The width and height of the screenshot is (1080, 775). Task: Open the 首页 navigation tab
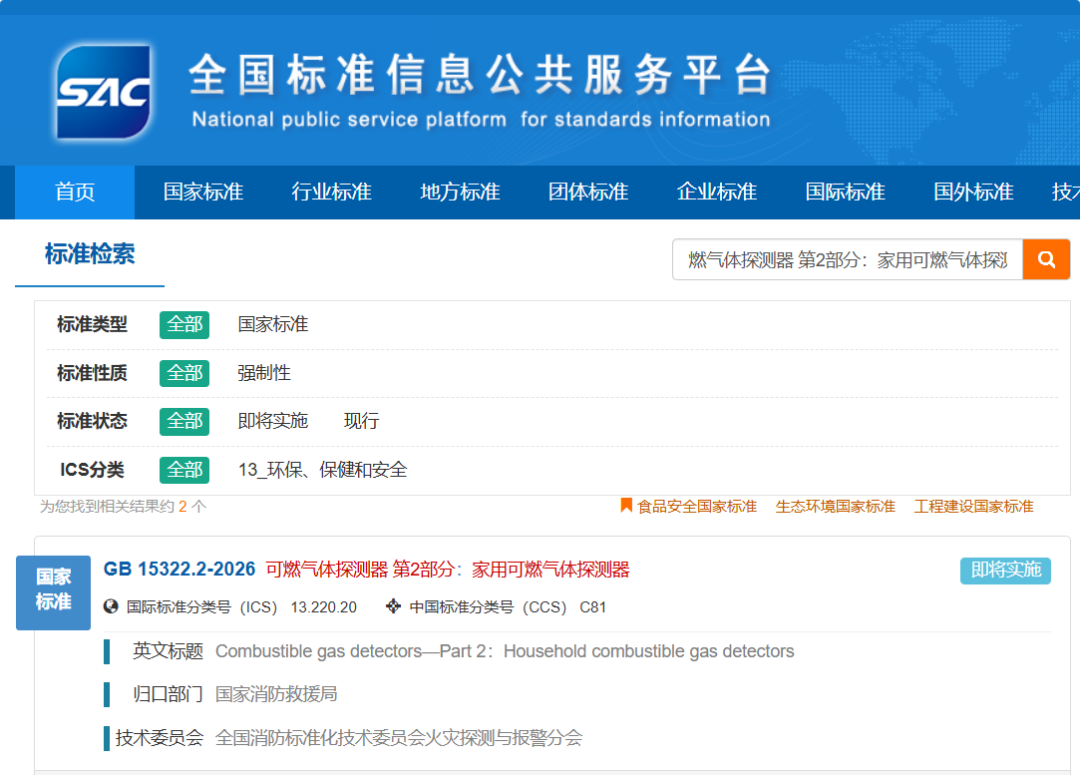(75, 192)
